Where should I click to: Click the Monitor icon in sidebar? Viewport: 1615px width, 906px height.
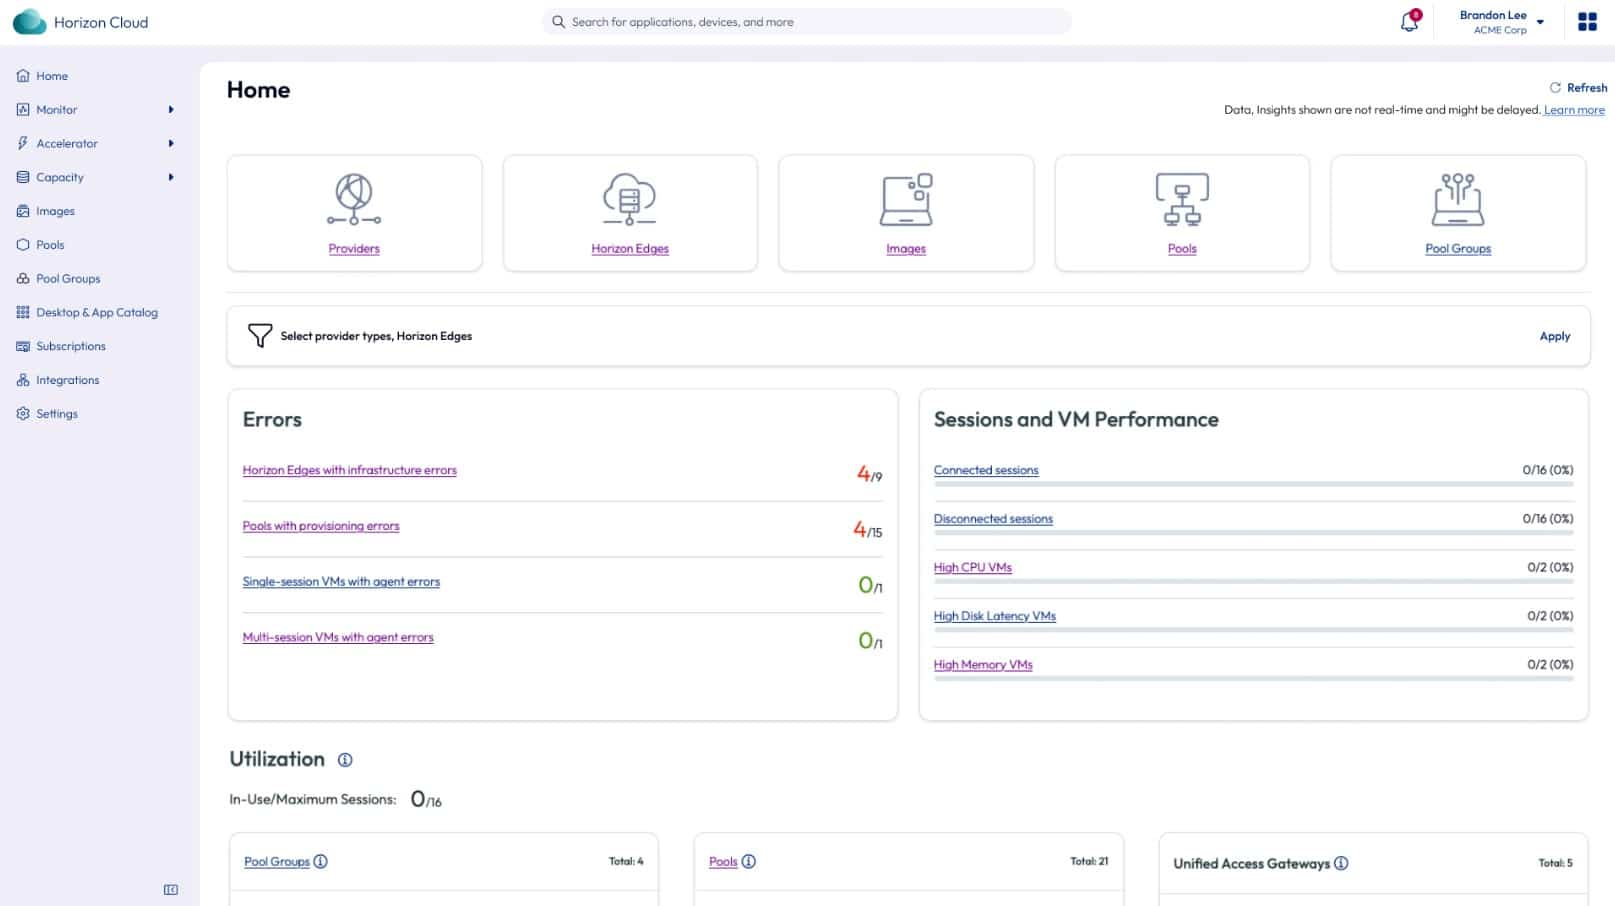[x=23, y=110]
